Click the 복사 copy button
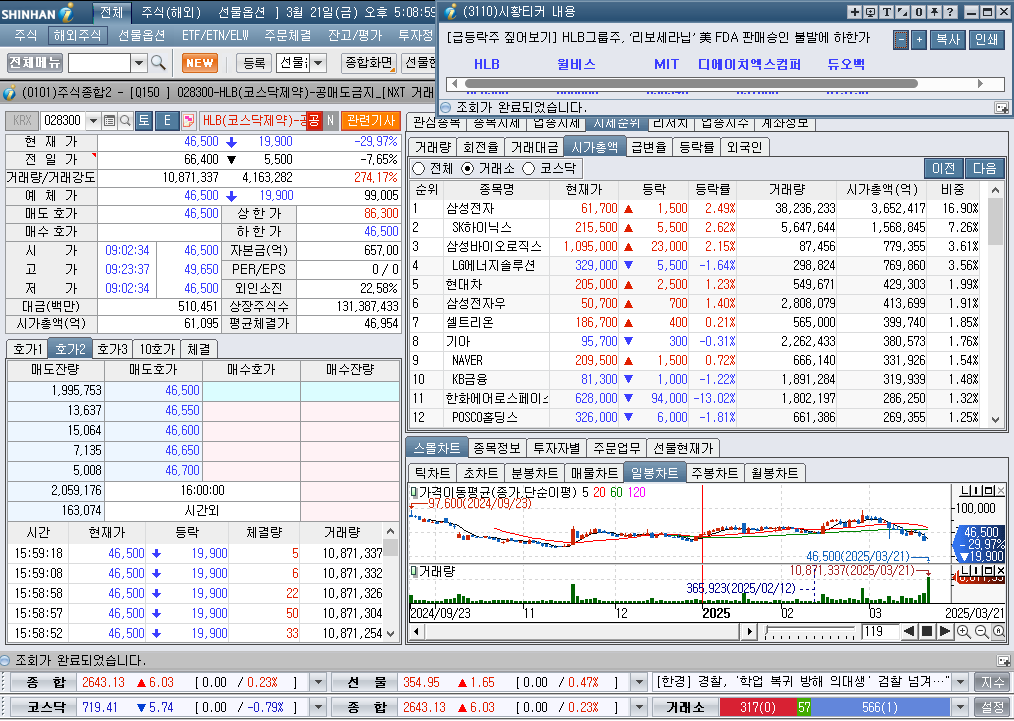 948,39
